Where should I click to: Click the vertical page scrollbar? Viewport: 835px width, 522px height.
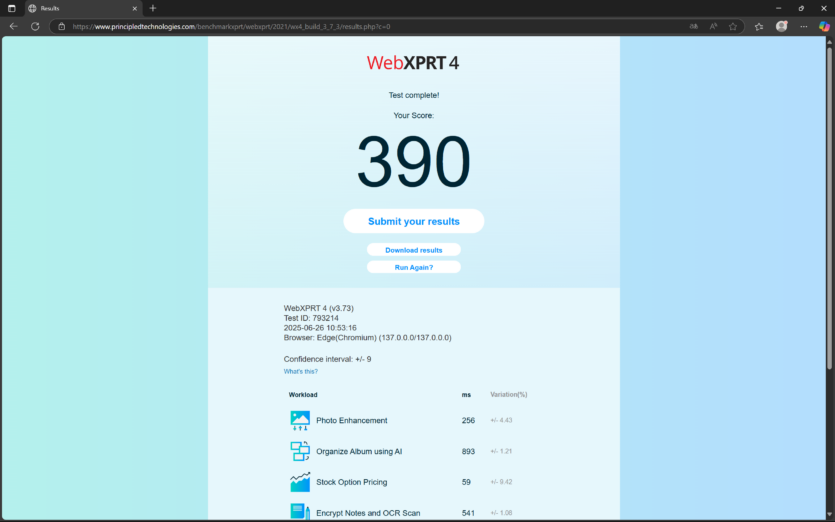[x=829, y=208]
